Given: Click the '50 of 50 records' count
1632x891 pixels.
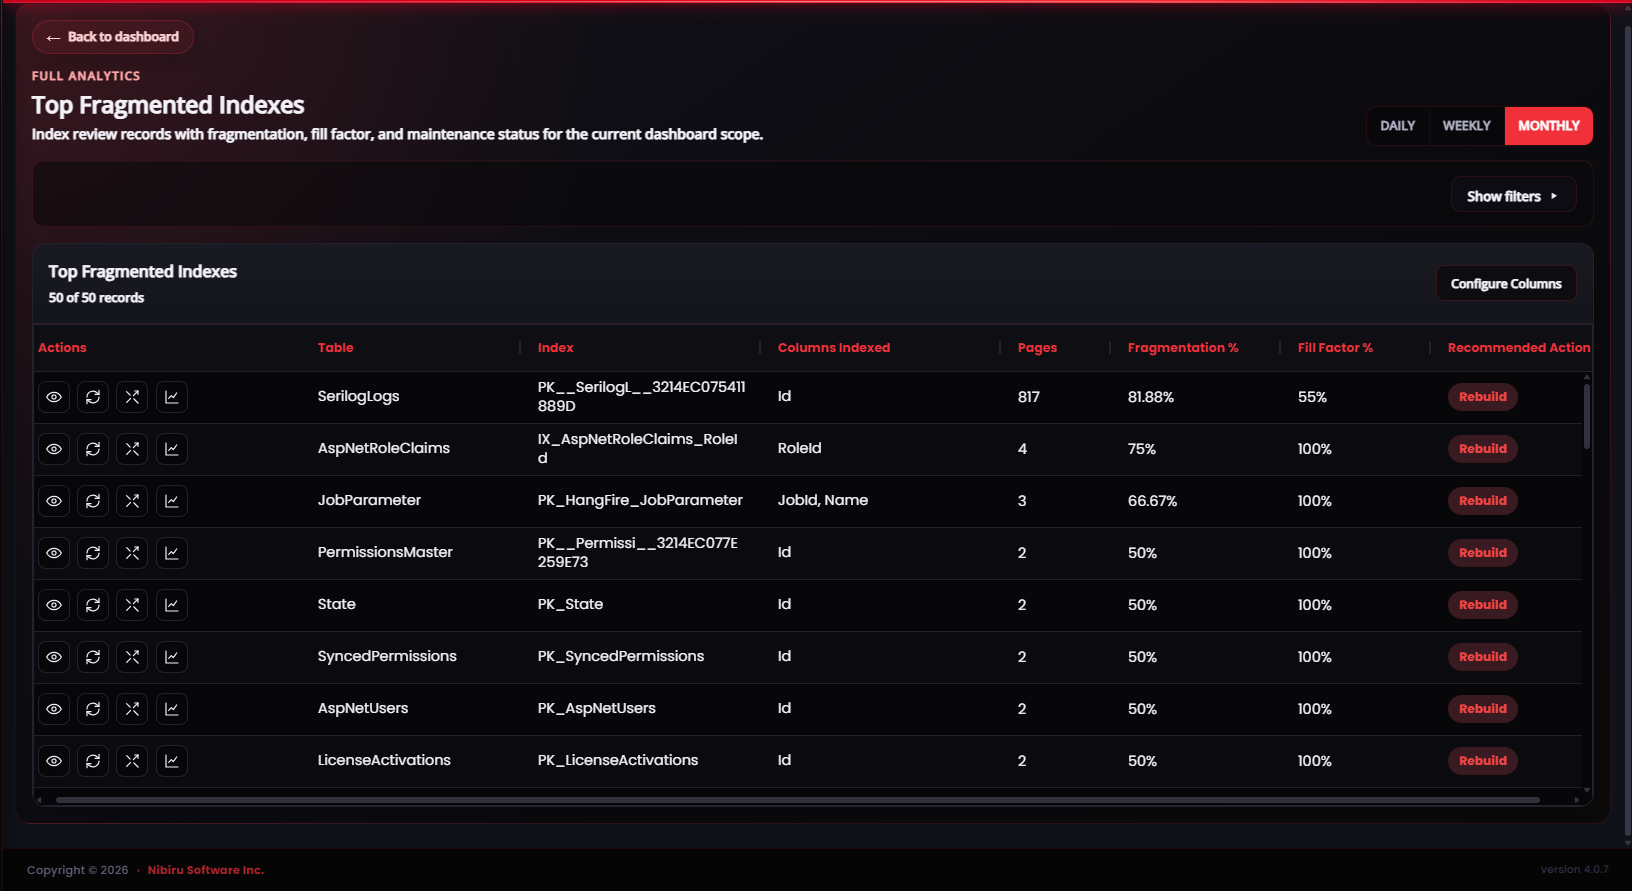Looking at the screenshot, I should click(x=96, y=298).
